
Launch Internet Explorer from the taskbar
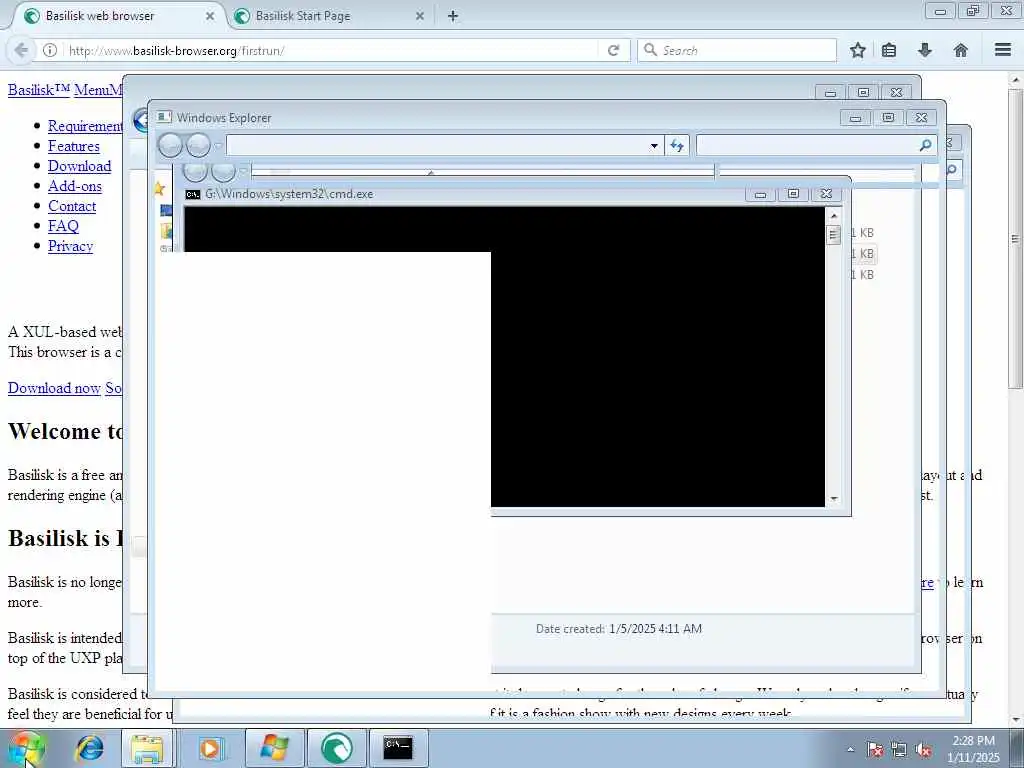tap(90, 748)
